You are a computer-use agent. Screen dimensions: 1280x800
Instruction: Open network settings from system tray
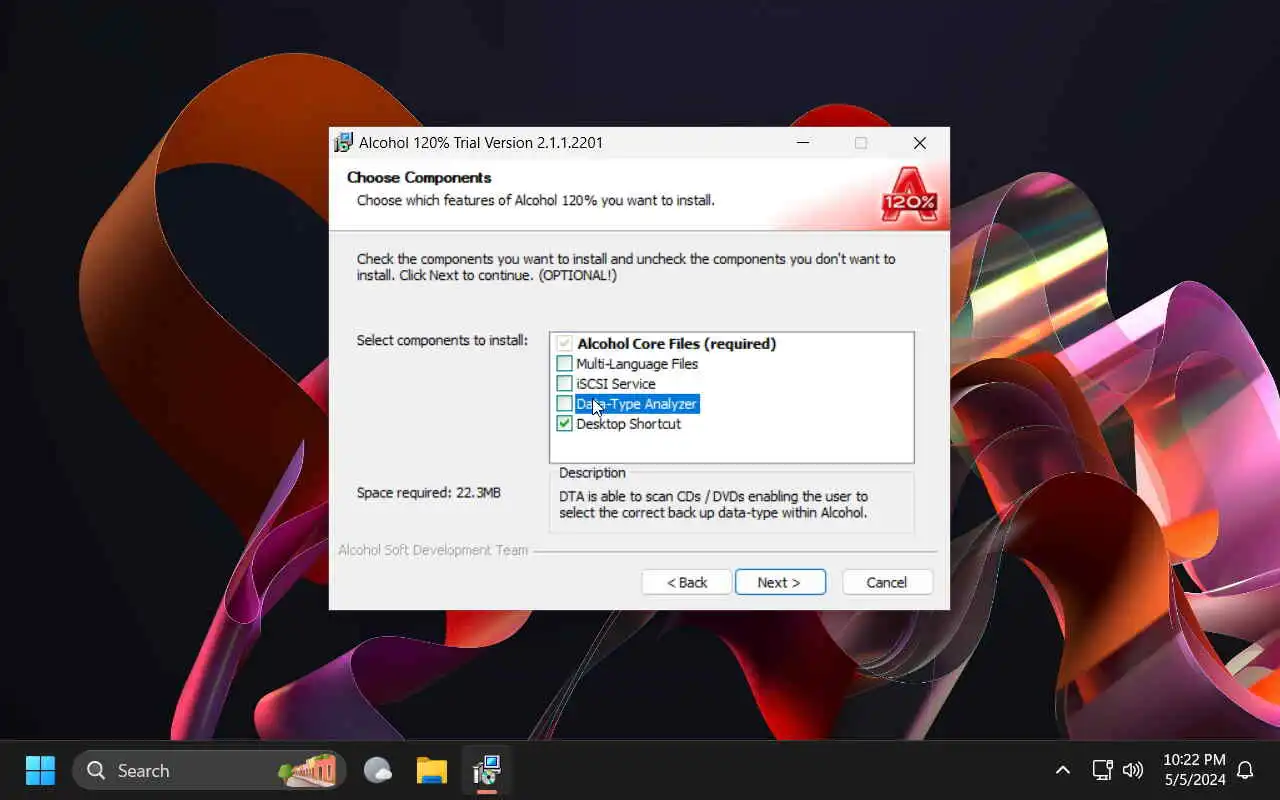tap(1102, 770)
